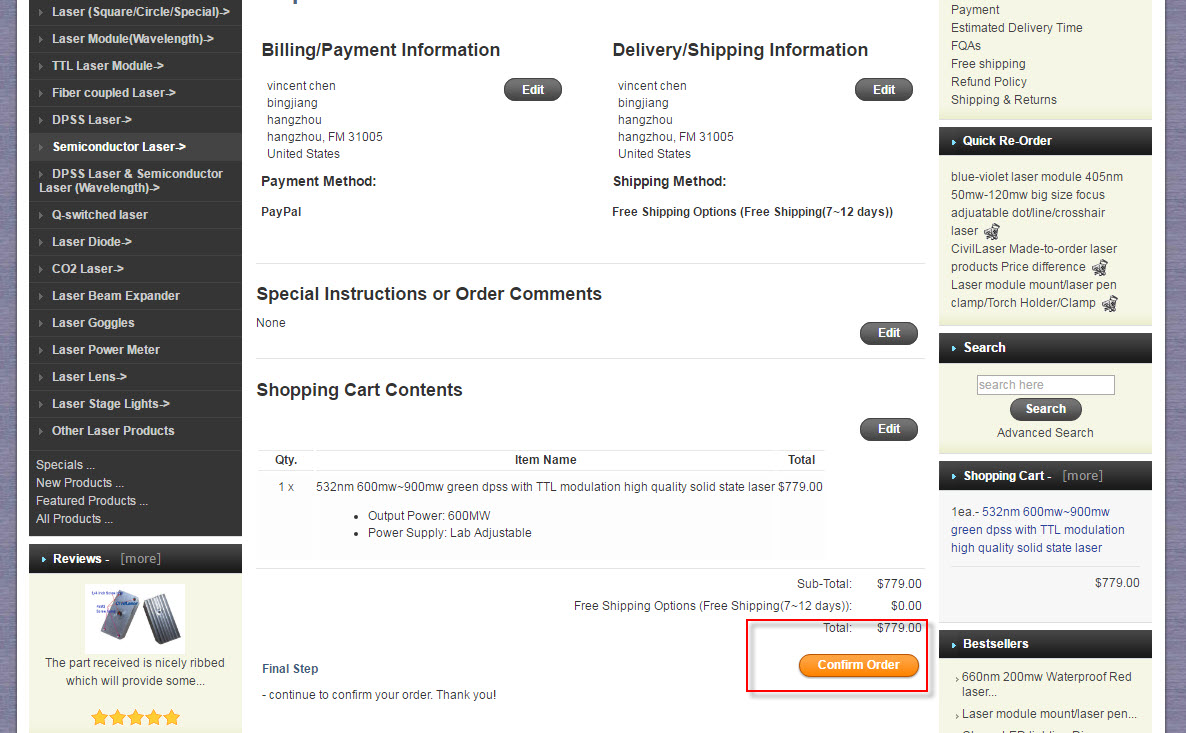Viewport: 1186px width, 733px height.
Task: Click the [more] link beside Reviews
Action: point(140,559)
